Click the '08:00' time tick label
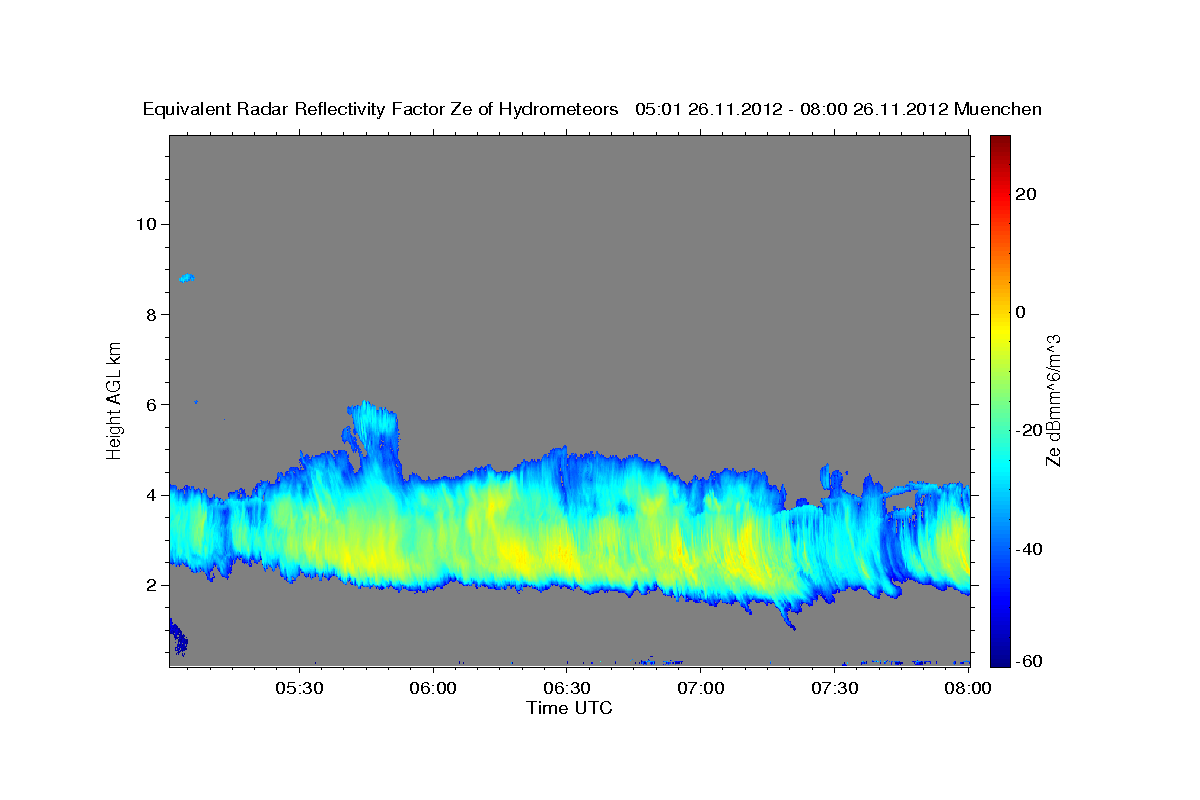The height and width of the screenshot is (800, 1200). [968, 689]
